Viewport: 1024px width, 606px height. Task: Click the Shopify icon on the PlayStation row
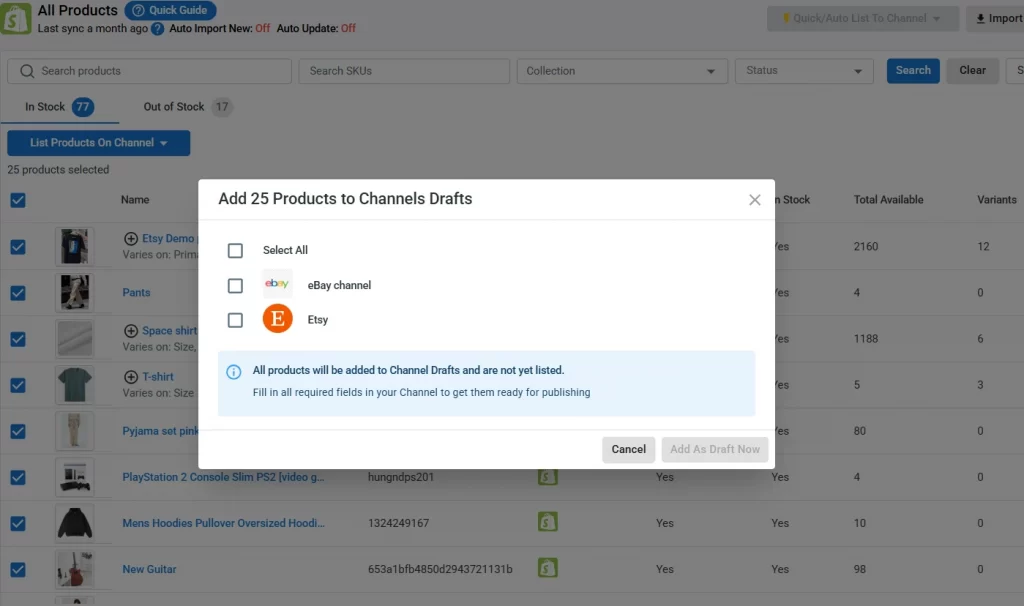[x=548, y=477]
